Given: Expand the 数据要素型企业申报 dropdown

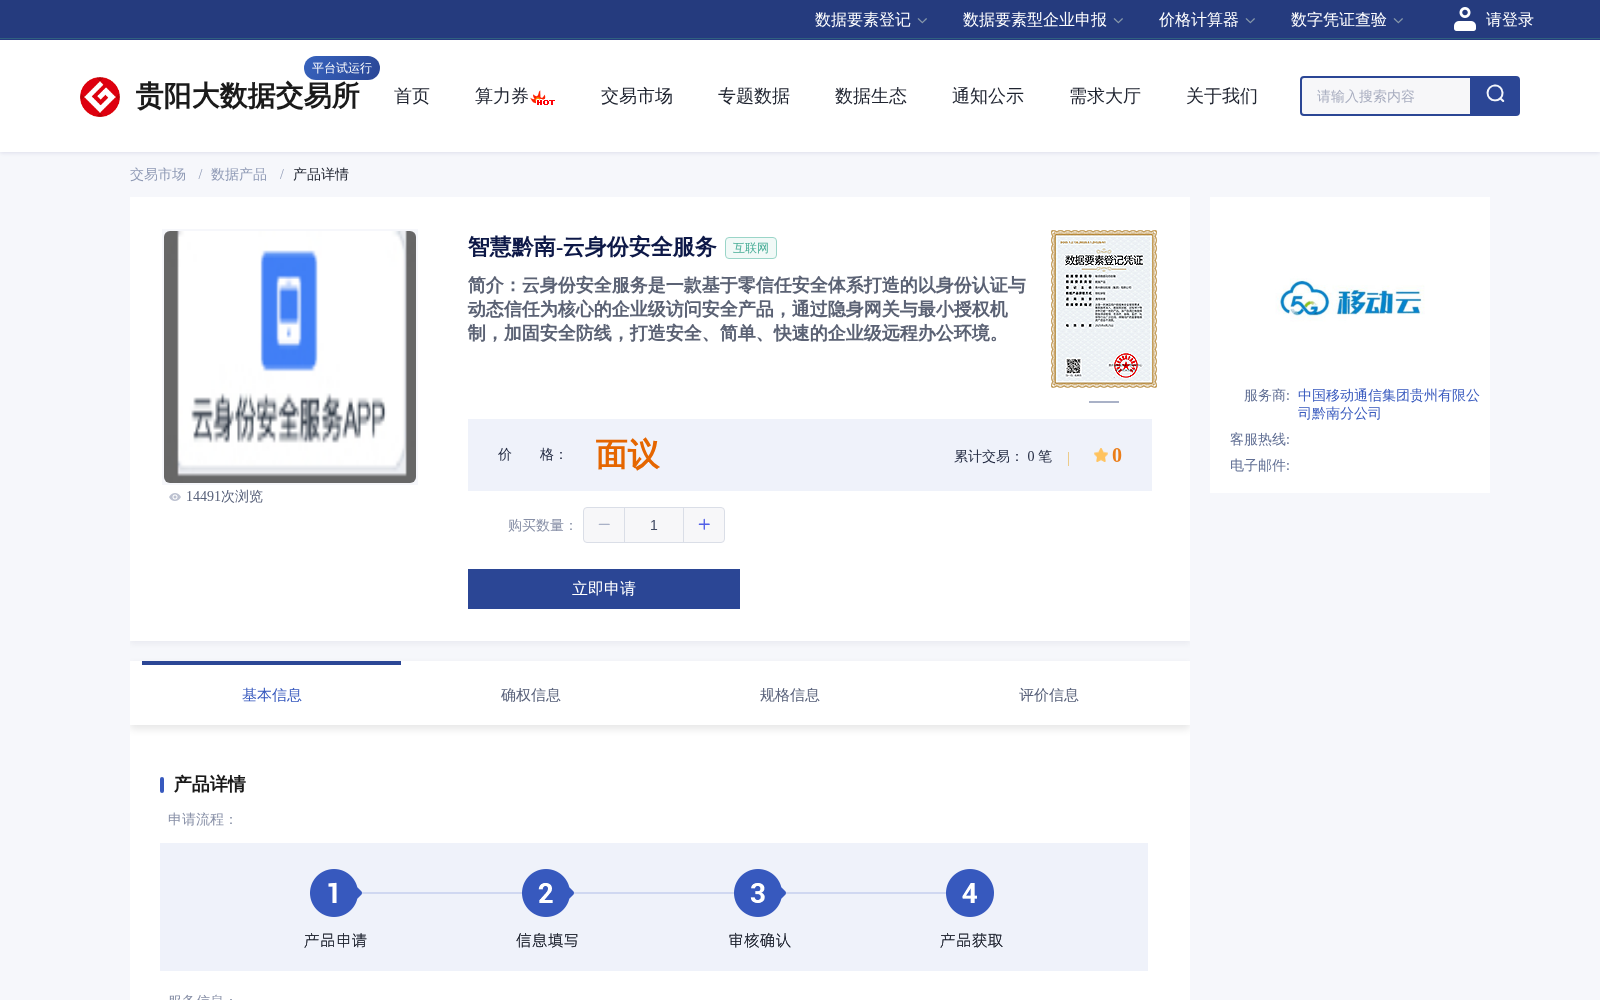Looking at the screenshot, I should tap(1043, 20).
